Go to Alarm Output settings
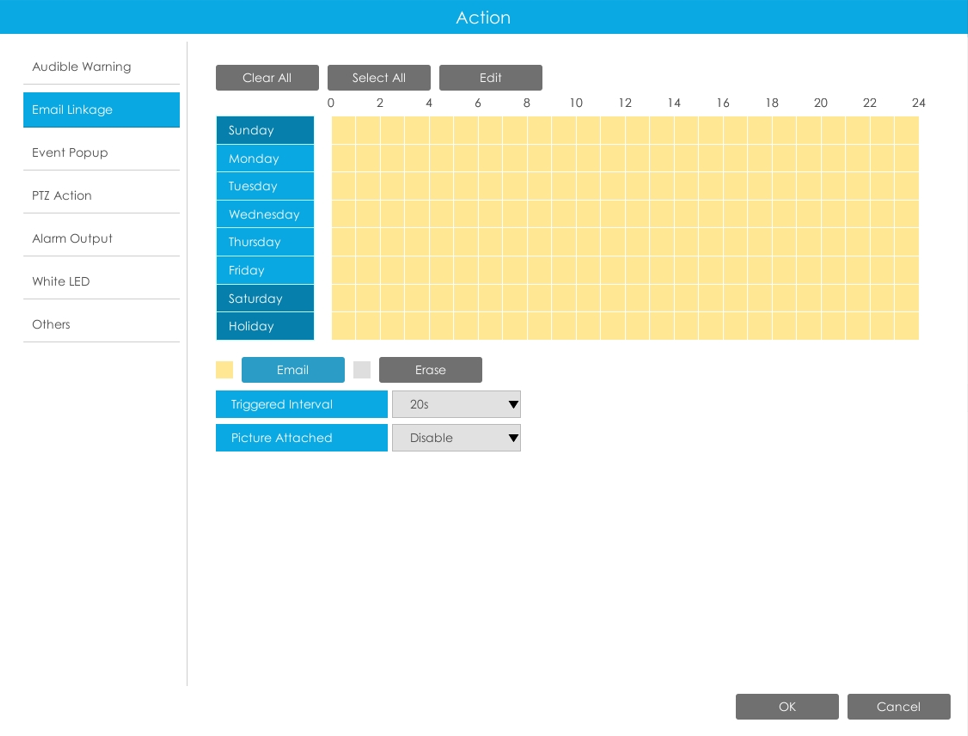Viewport: 968px width, 736px height. pyautogui.click(x=101, y=238)
